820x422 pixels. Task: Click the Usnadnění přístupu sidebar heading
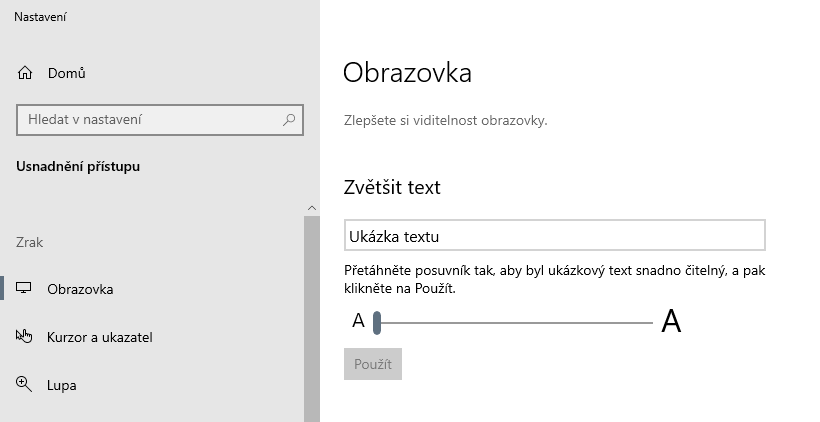click(78, 166)
